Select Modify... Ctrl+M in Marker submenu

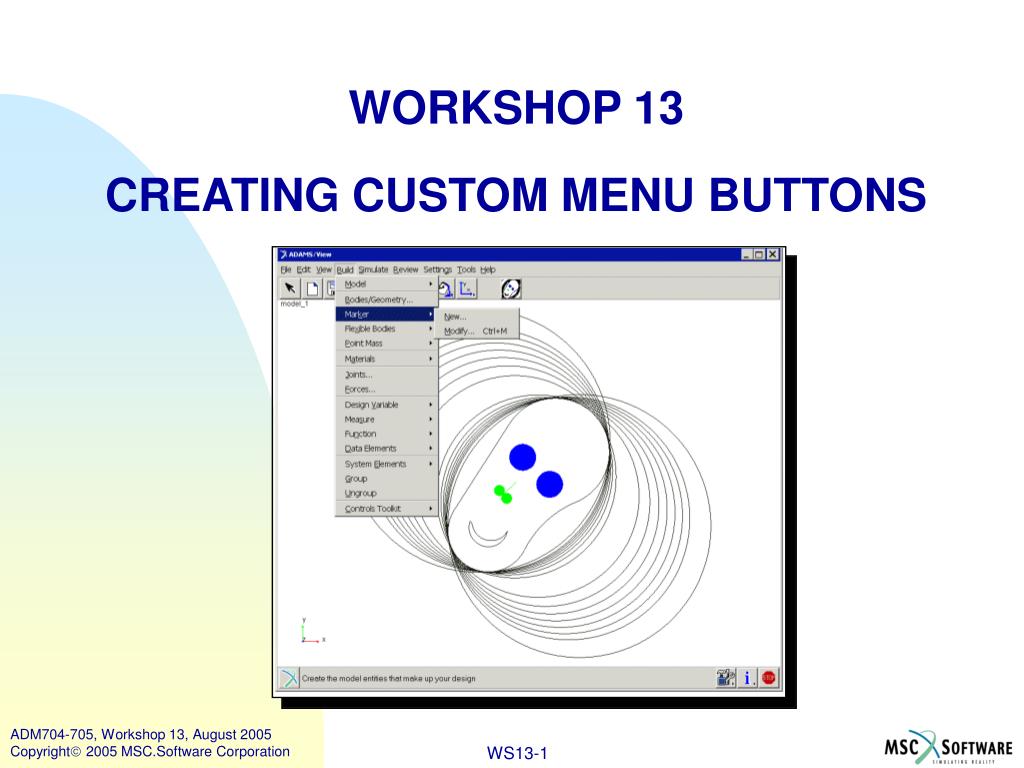[477, 331]
